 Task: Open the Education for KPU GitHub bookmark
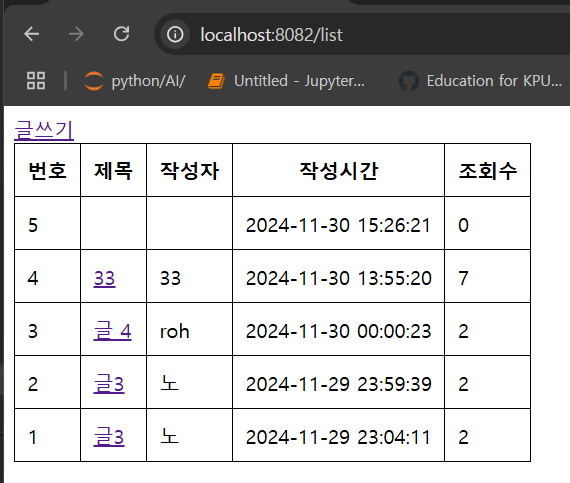point(481,81)
